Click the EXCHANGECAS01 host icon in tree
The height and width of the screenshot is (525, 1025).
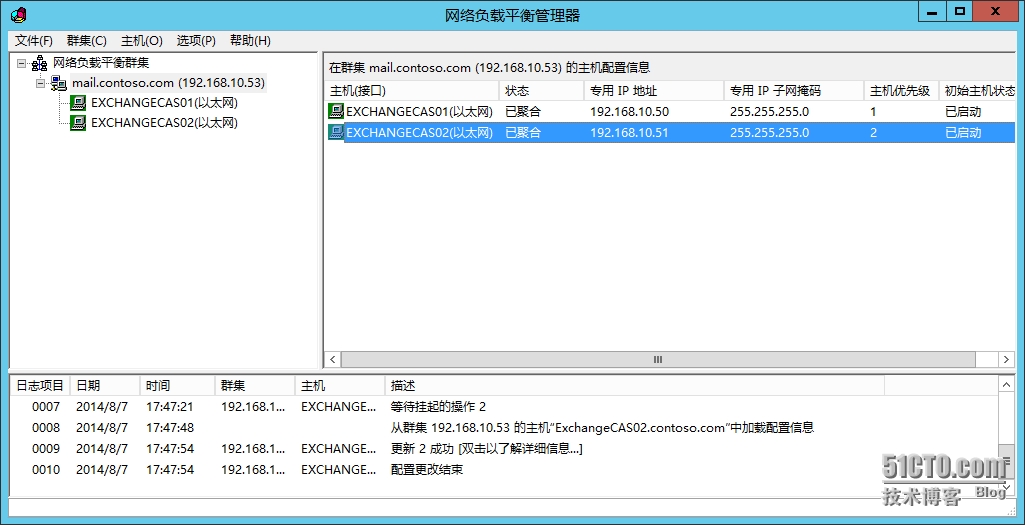pos(78,103)
